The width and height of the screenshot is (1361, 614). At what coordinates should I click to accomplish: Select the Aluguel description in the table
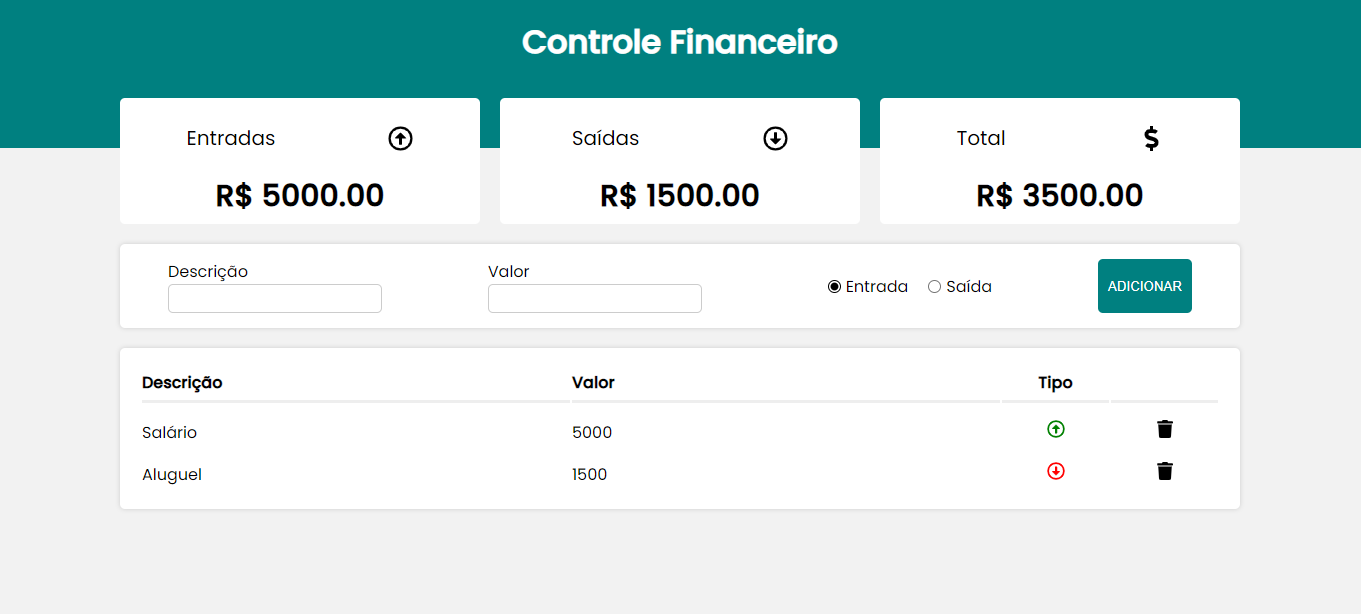click(172, 474)
